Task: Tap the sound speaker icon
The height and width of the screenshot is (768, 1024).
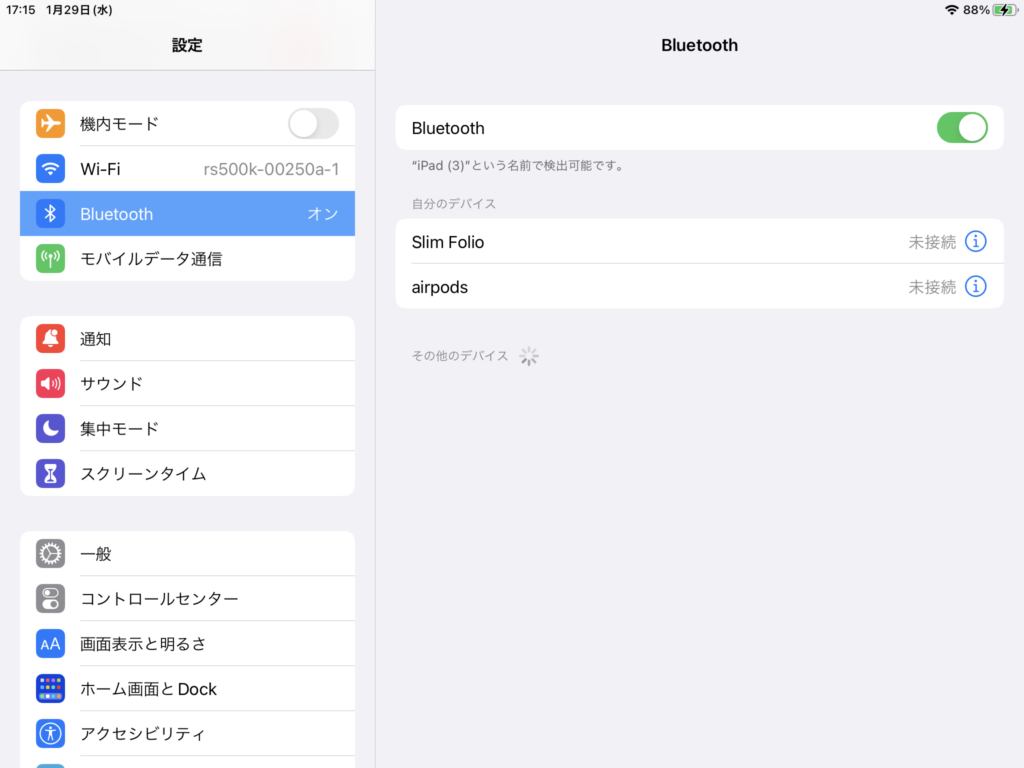Action: 50,383
